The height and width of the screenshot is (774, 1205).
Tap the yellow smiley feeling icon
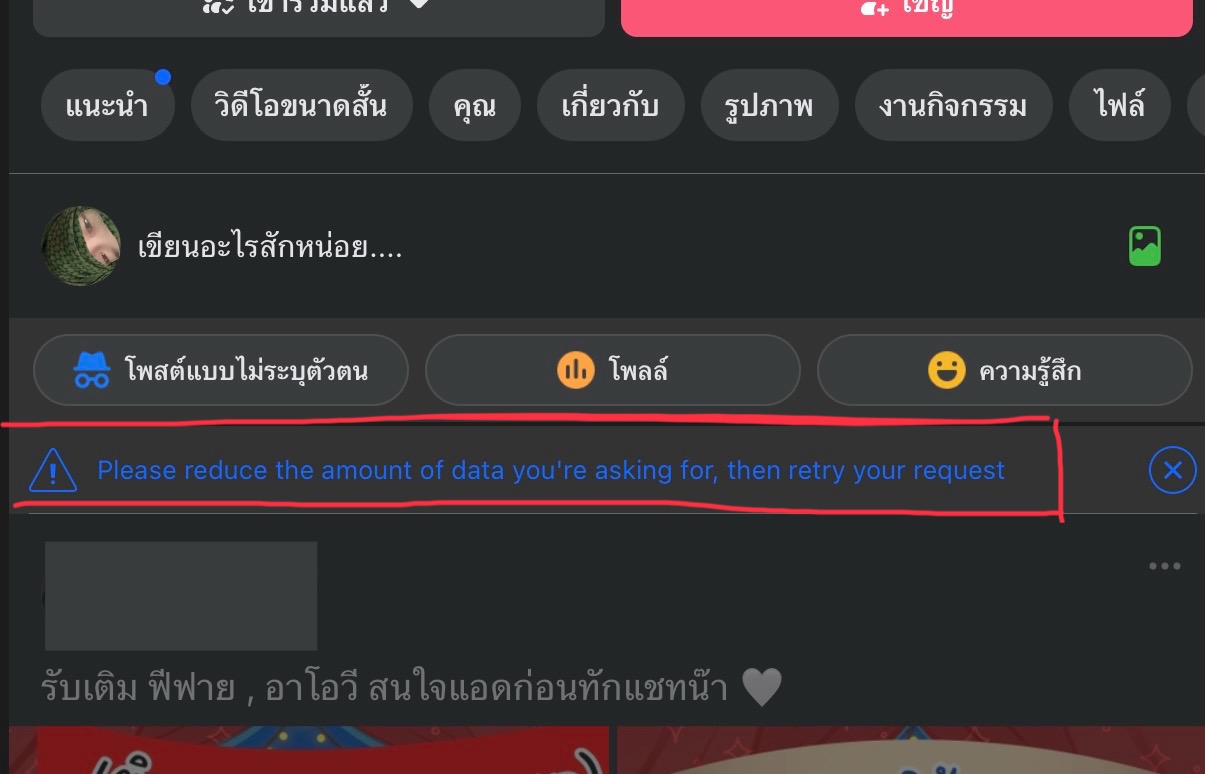946,371
